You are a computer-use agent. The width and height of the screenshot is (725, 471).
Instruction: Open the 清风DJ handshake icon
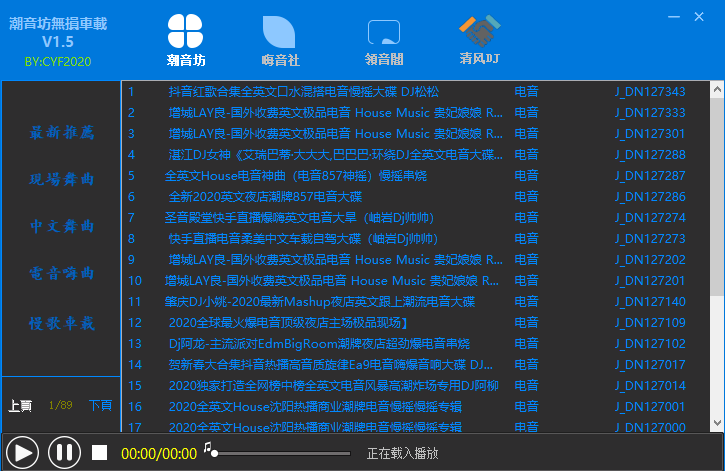(x=479, y=31)
